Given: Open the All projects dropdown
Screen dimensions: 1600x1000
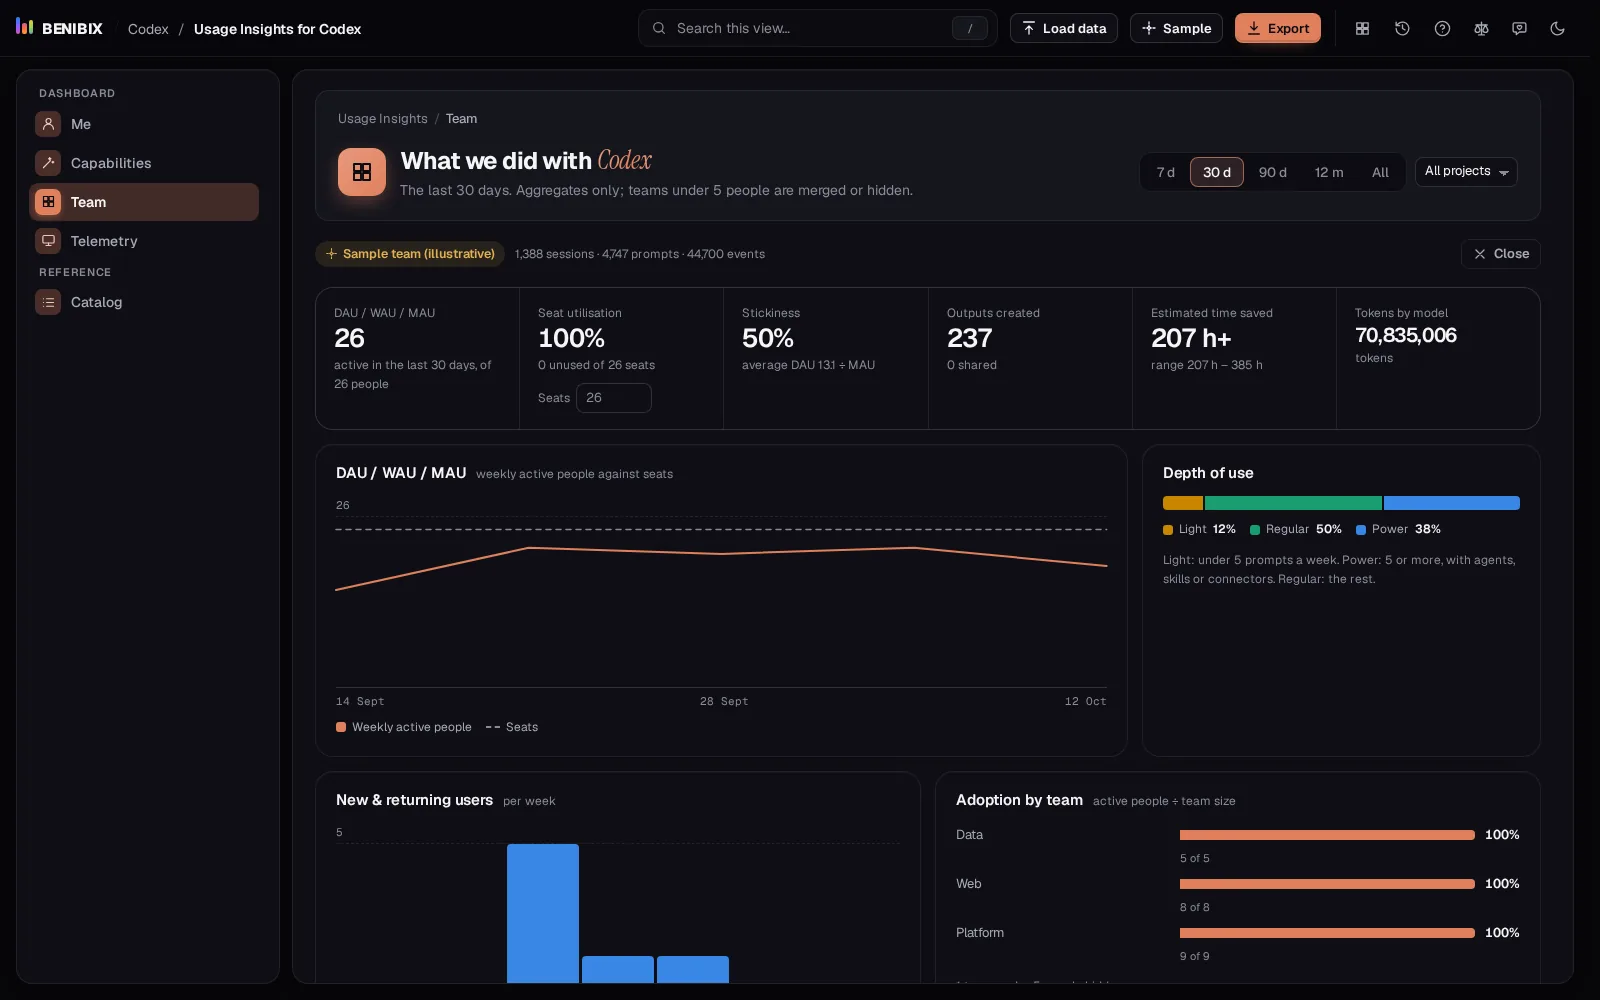Looking at the screenshot, I should [x=1466, y=172].
